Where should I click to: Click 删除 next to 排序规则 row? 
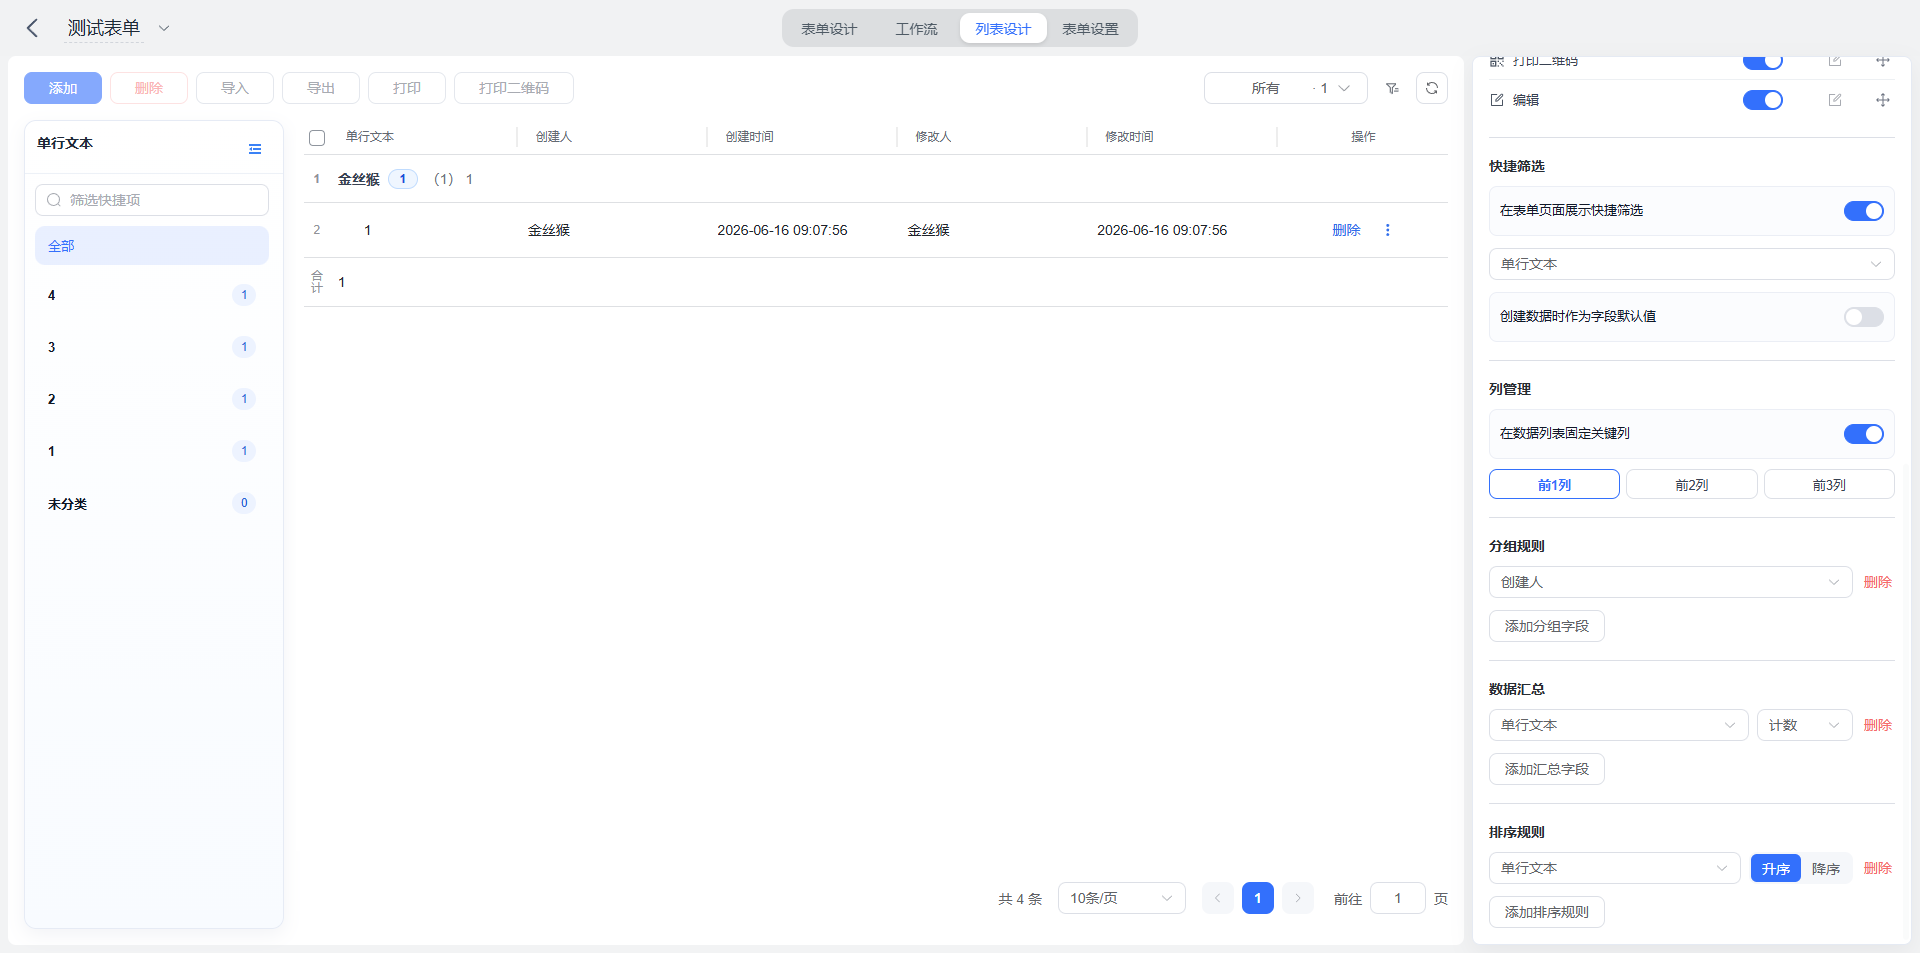click(1877, 868)
